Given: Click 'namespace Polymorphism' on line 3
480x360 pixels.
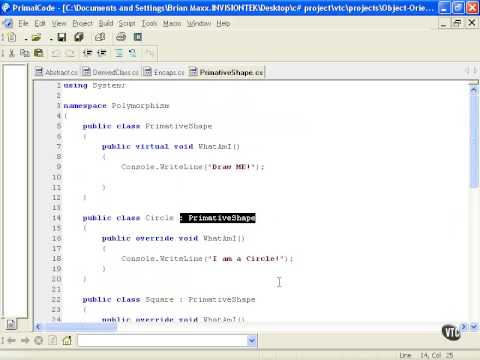Looking at the screenshot, I should click(116, 106).
